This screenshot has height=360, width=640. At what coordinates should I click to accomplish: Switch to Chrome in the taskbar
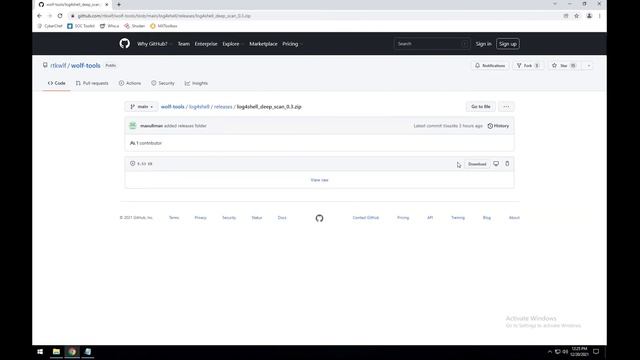pos(72,351)
